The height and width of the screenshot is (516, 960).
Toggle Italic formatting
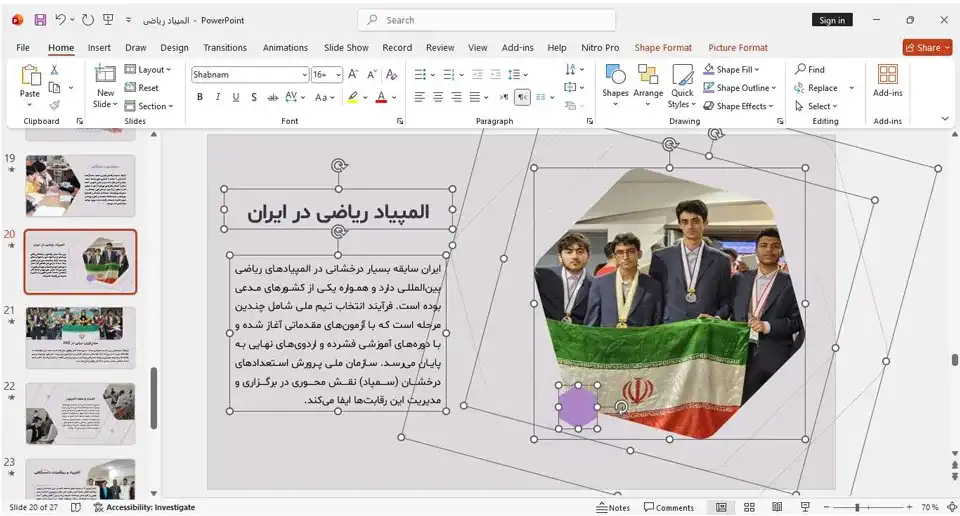(218, 97)
